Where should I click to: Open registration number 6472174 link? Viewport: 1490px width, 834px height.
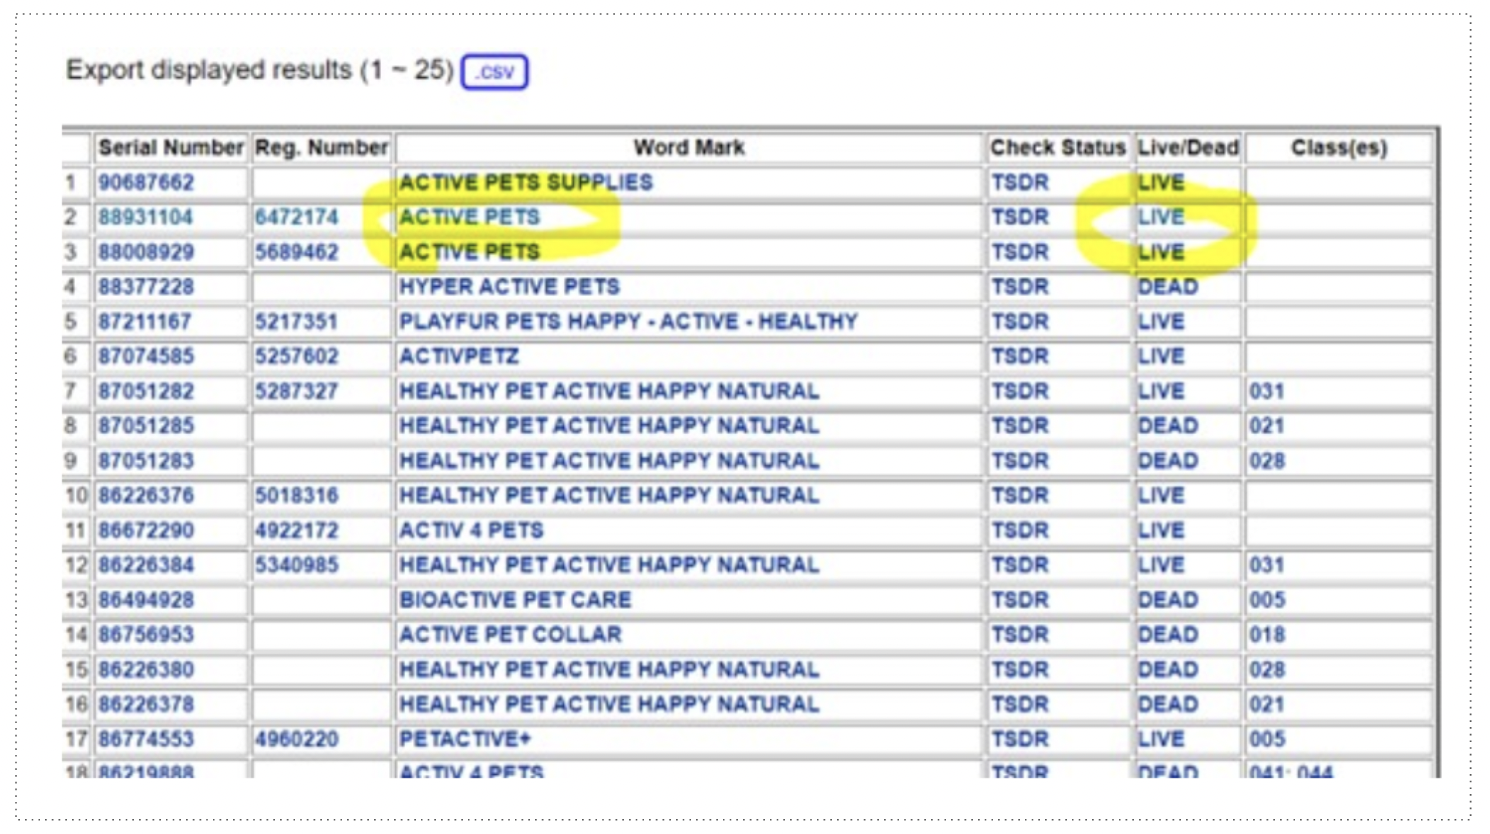(x=296, y=217)
